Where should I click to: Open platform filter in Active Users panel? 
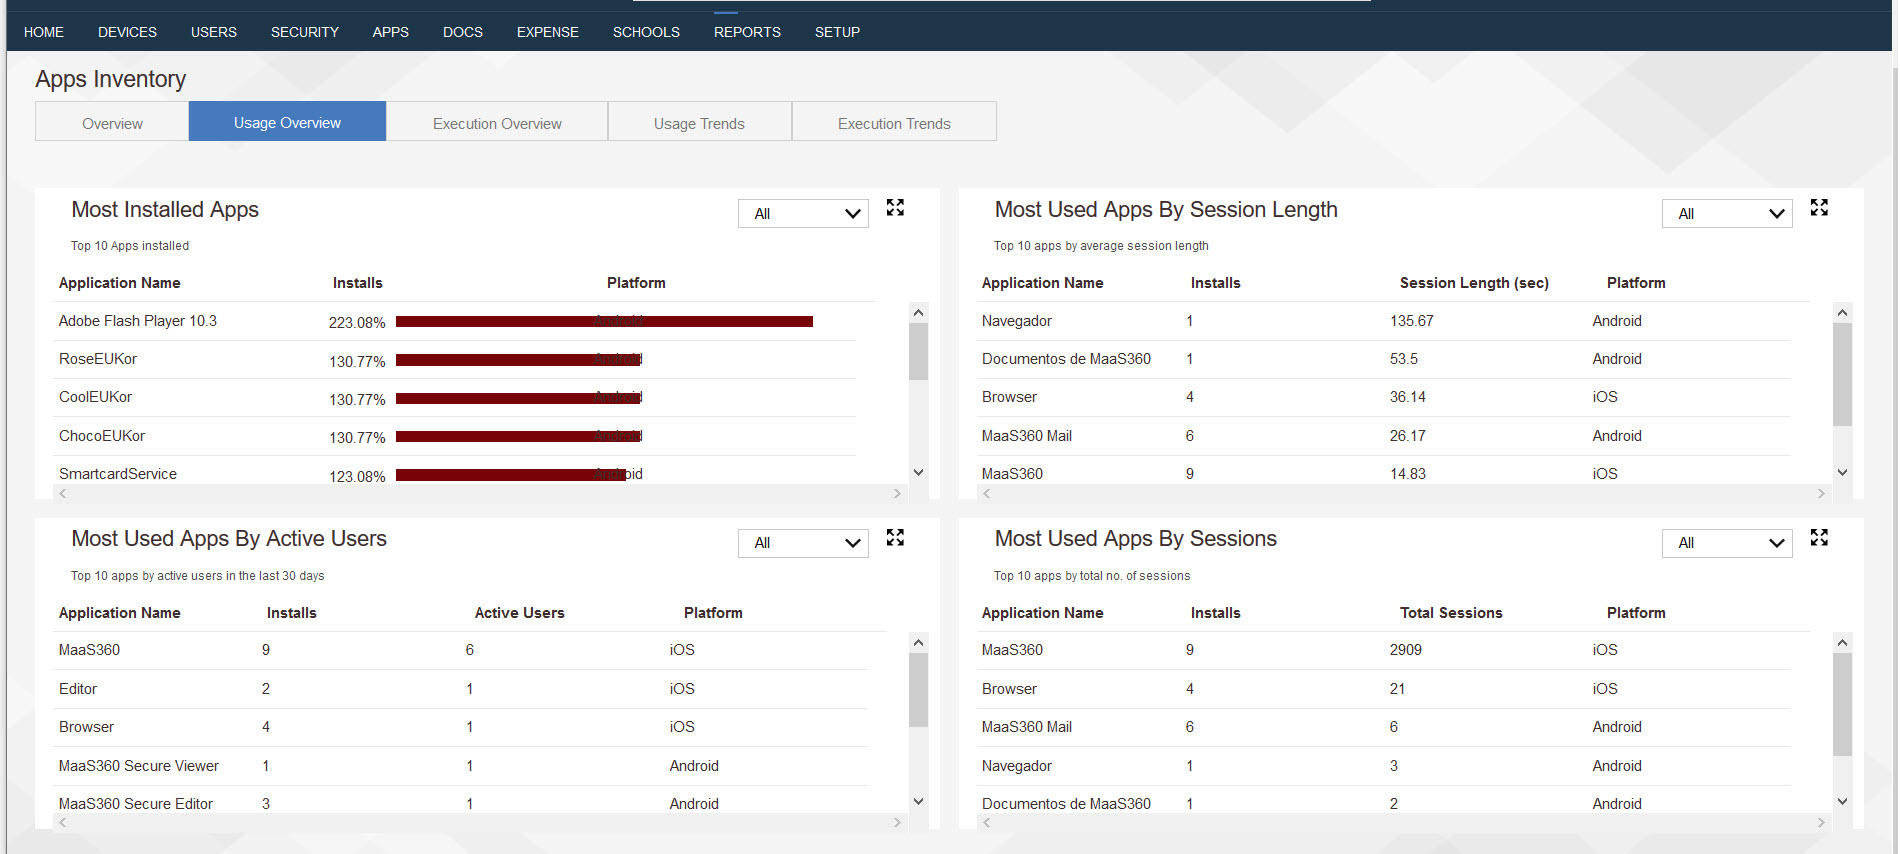[x=803, y=543]
